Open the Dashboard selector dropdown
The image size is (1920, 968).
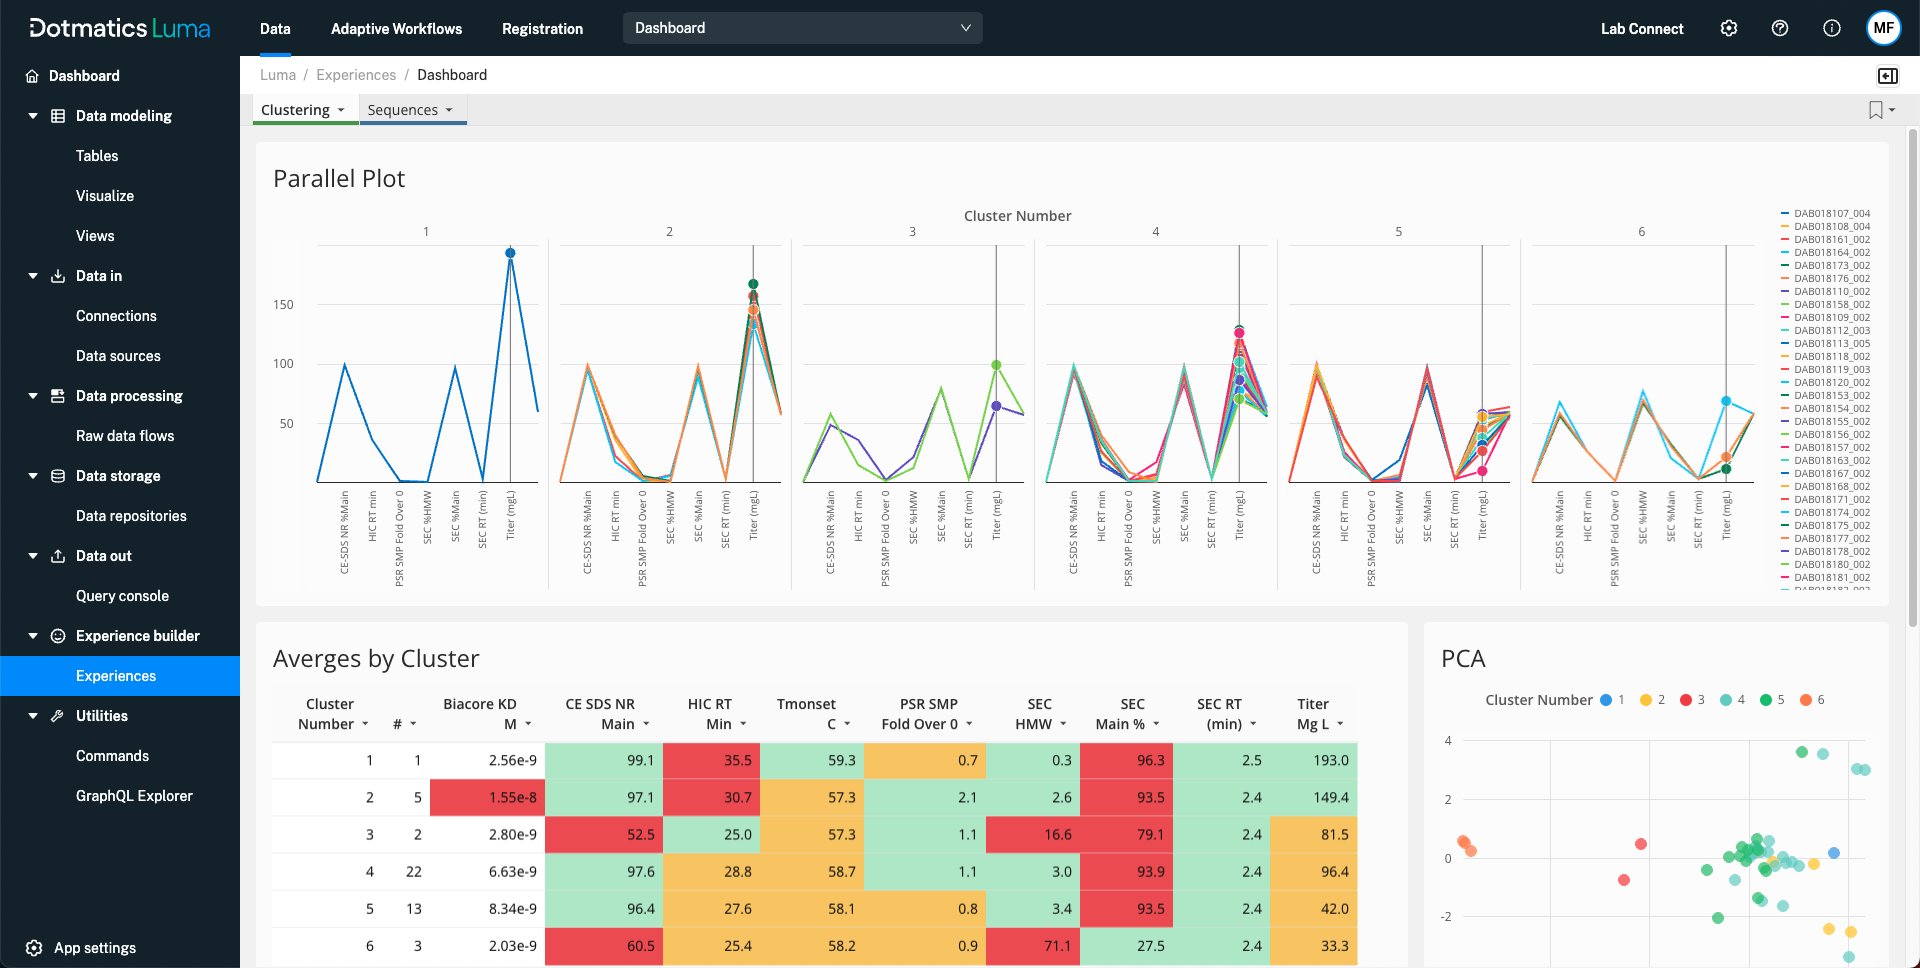click(802, 28)
